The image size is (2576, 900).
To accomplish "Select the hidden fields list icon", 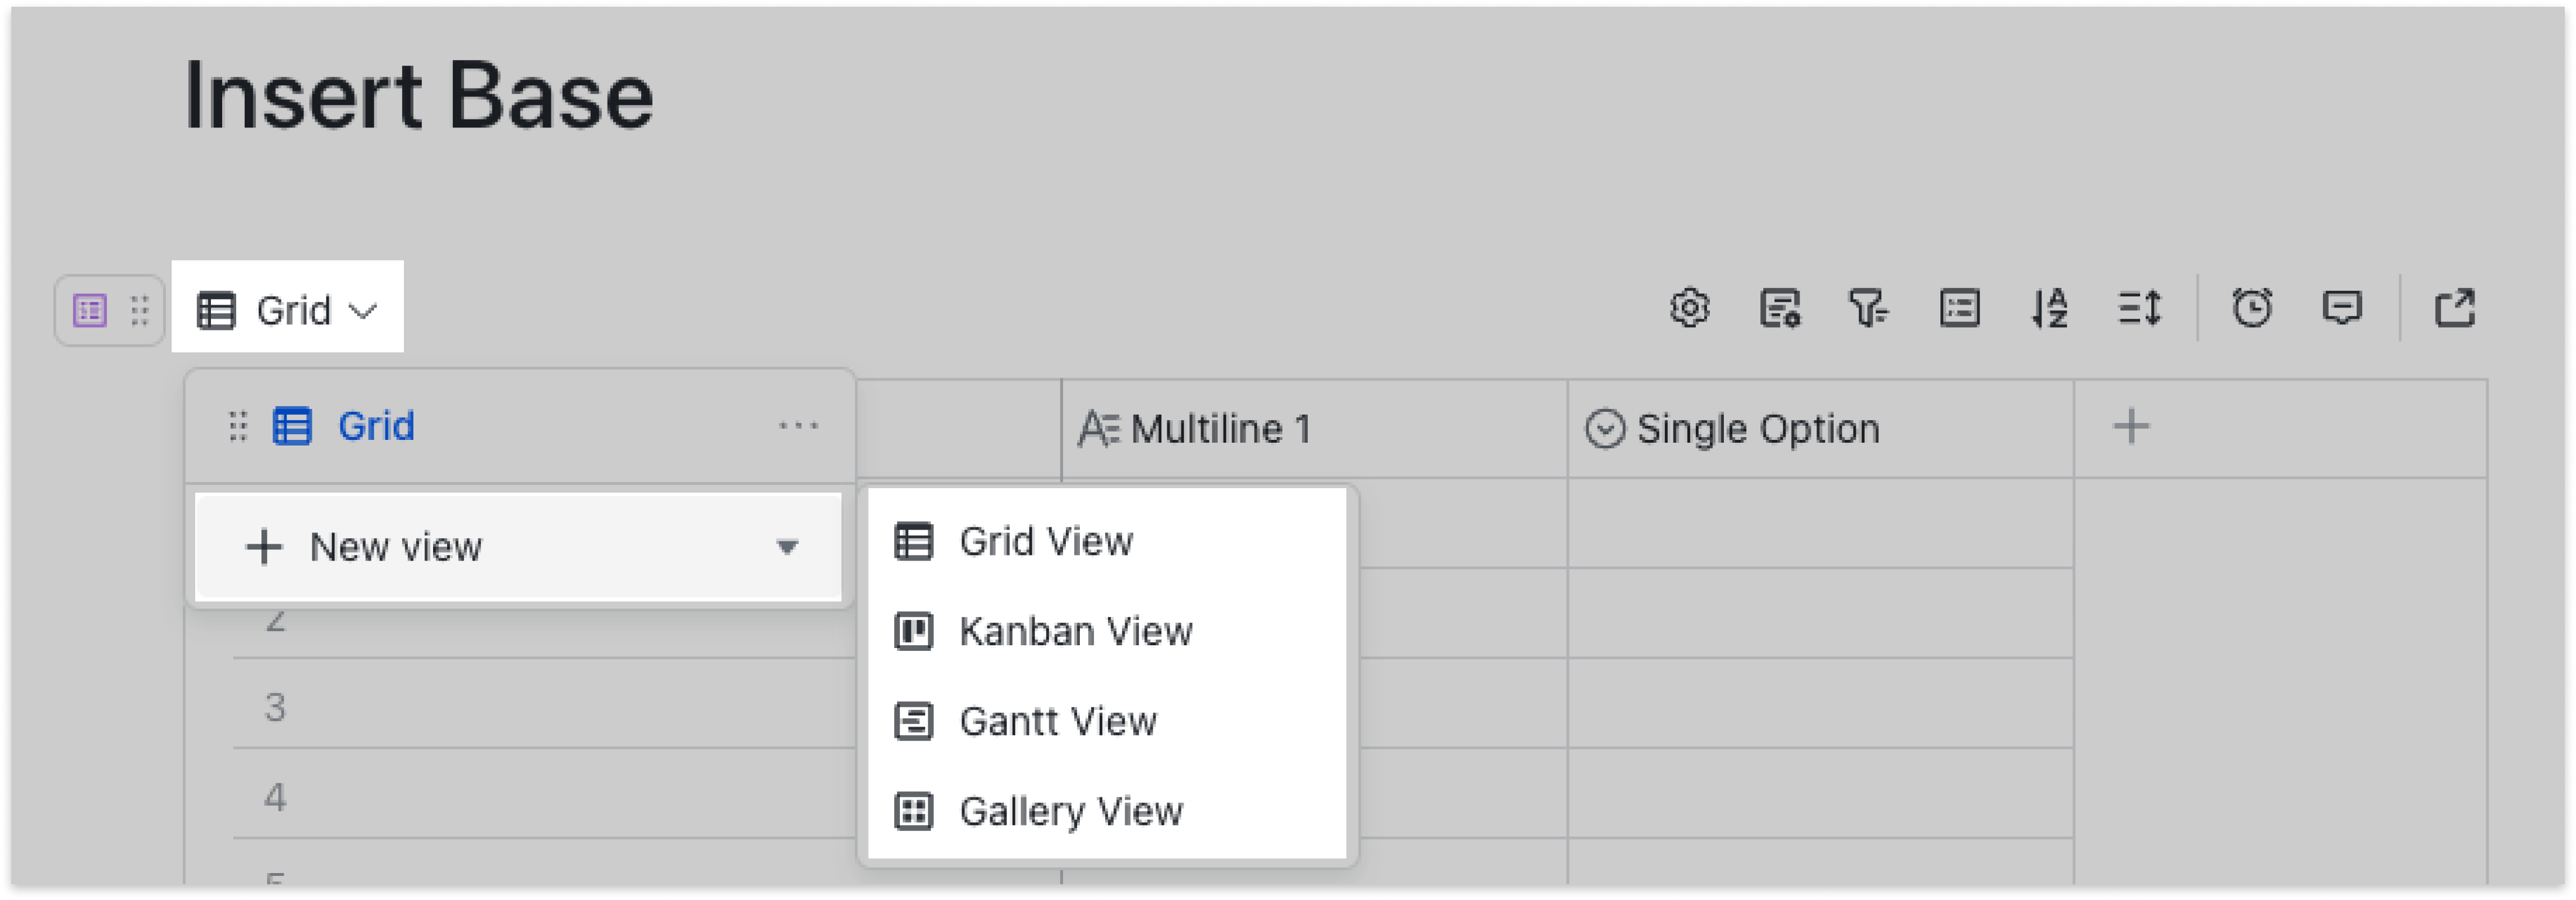I will click(x=1960, y=309).
